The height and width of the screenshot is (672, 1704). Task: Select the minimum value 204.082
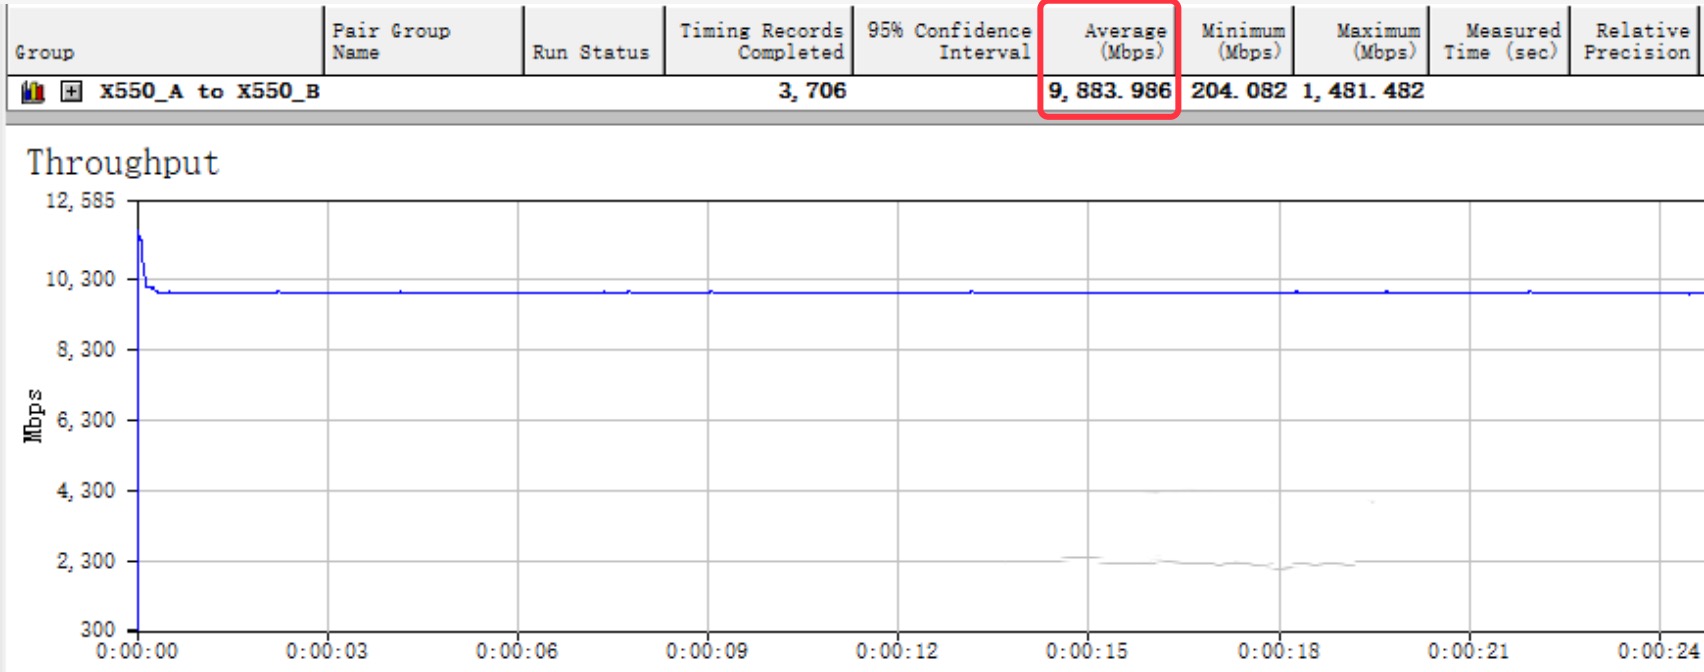coord(1238,91)
